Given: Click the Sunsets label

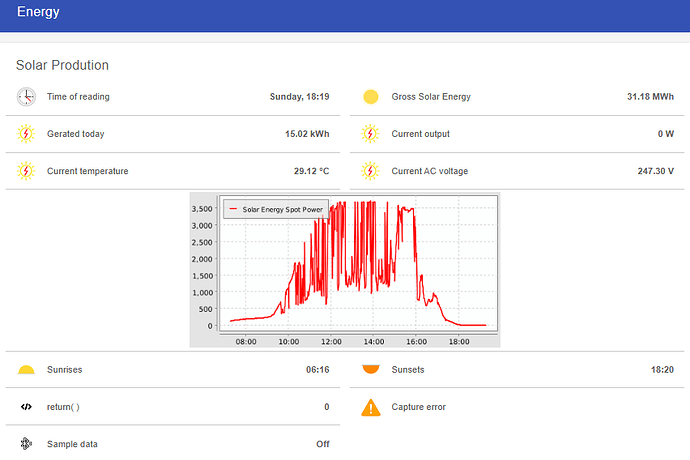Looking at the screenshot, I should [x=408, y=370].
